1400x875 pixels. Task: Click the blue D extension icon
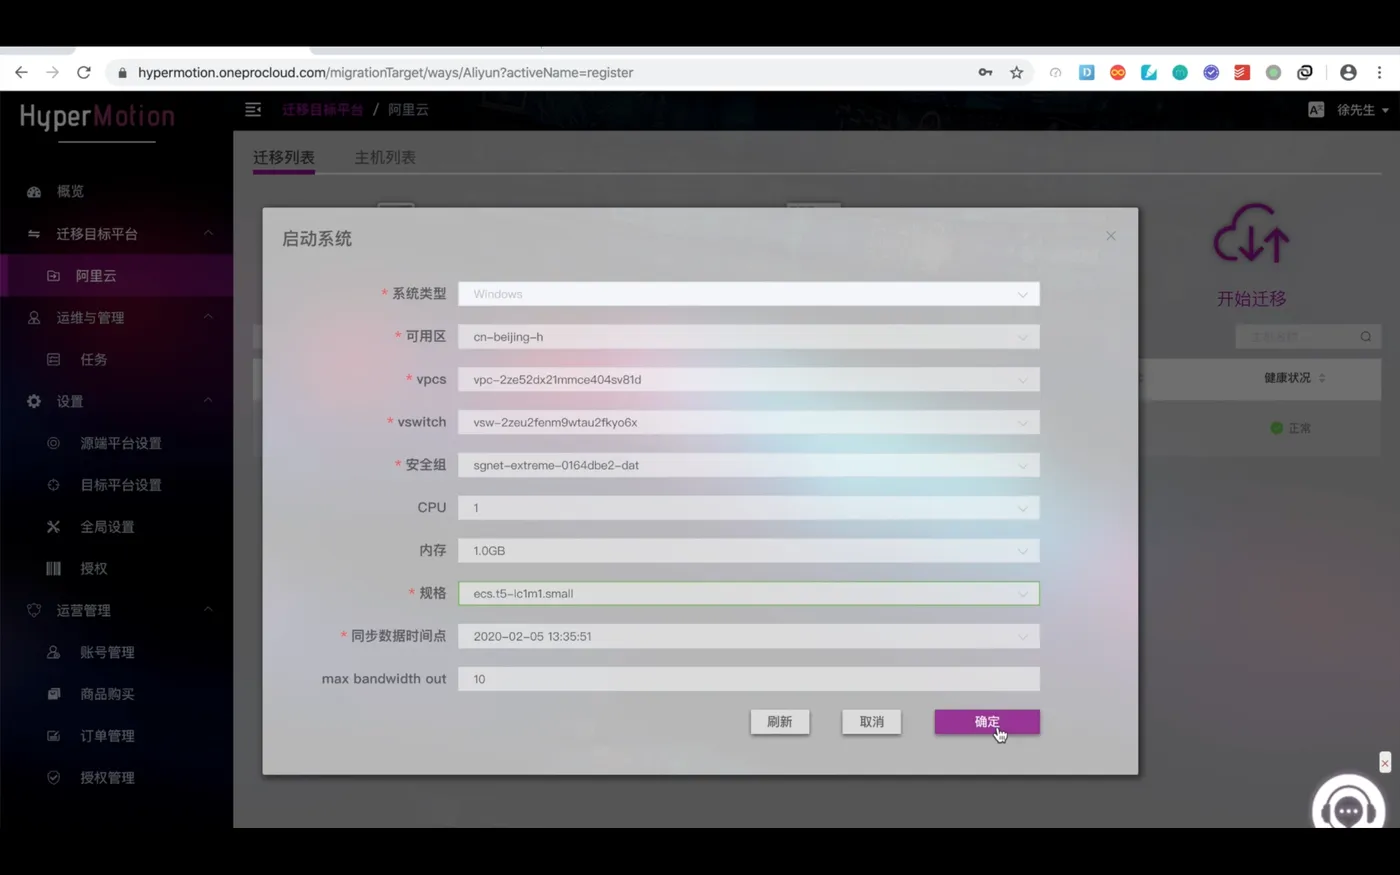click(1086, 72)
